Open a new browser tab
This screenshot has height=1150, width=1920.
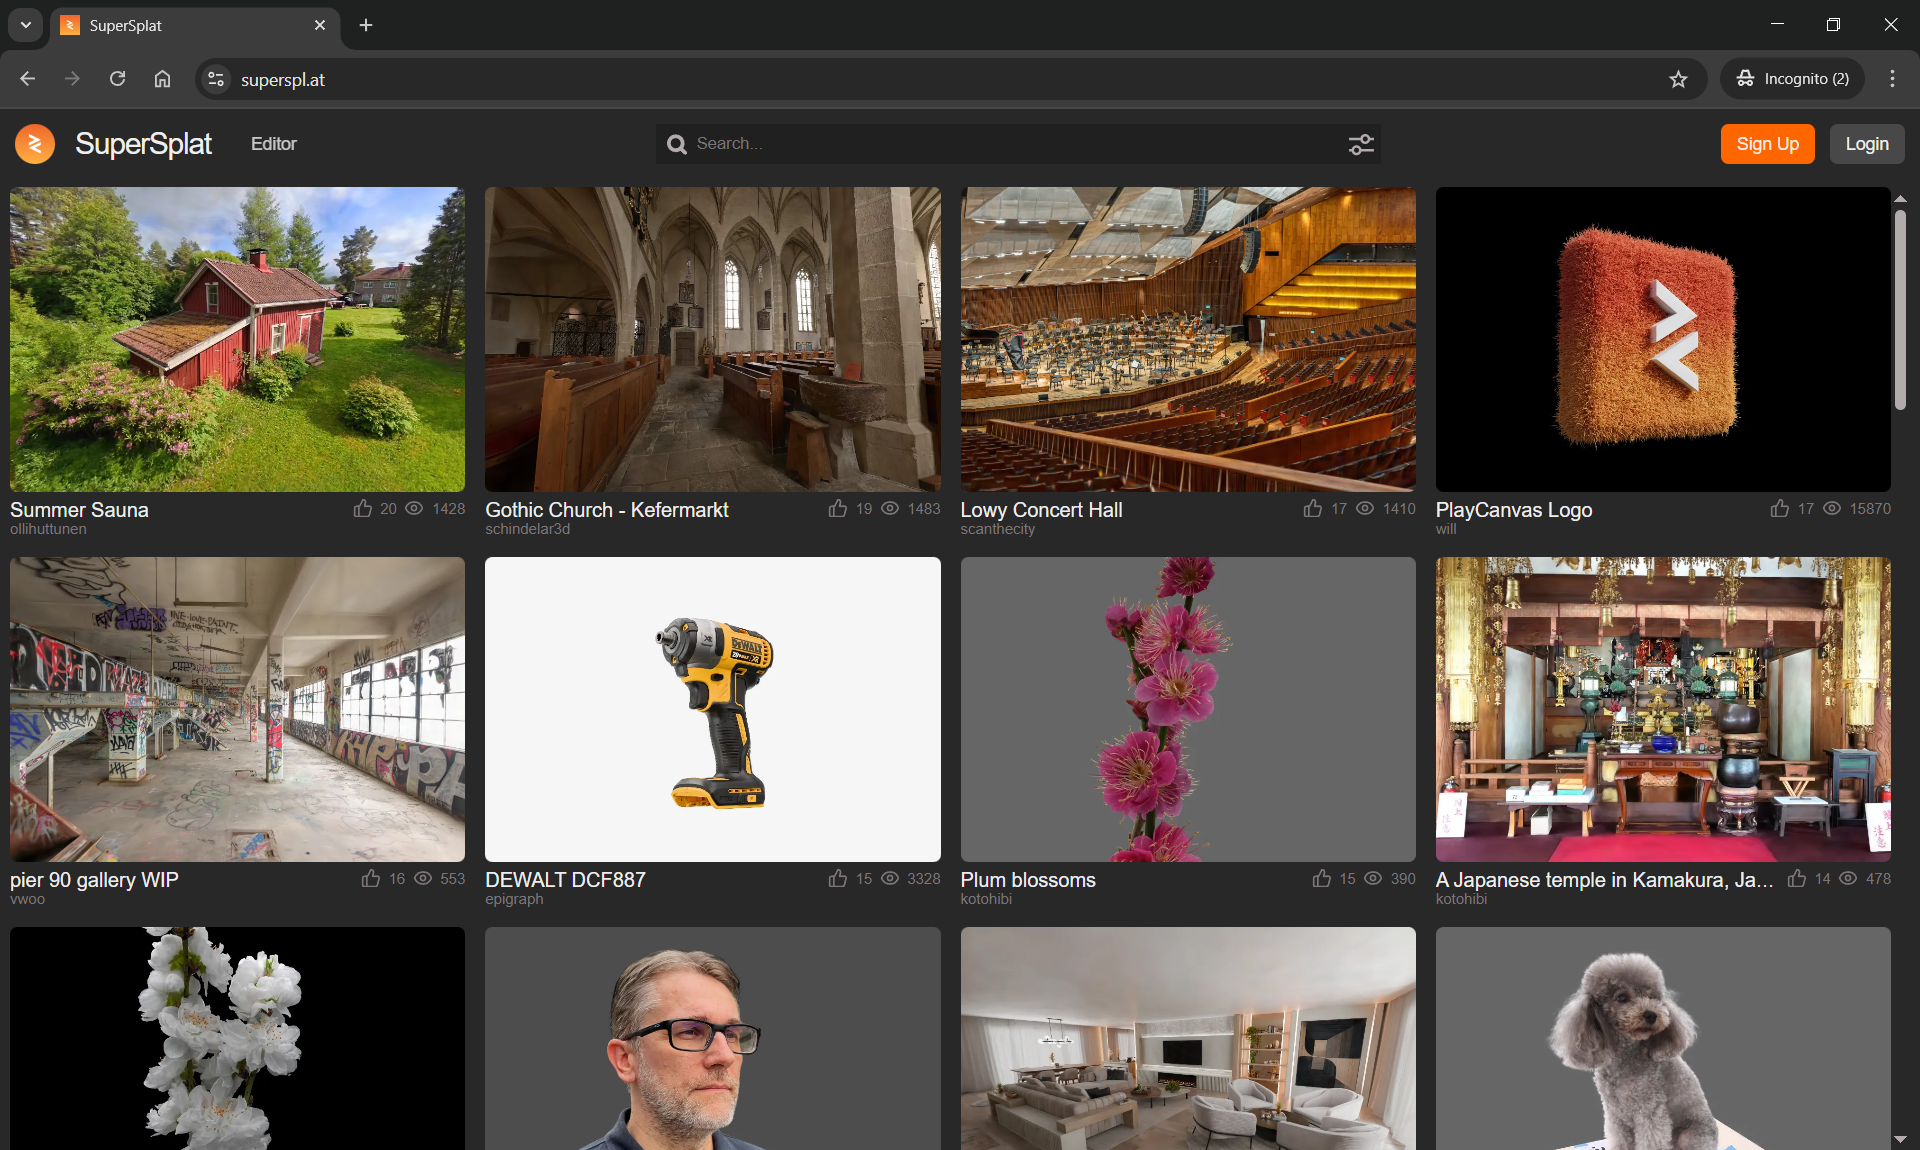click(366, 25)
